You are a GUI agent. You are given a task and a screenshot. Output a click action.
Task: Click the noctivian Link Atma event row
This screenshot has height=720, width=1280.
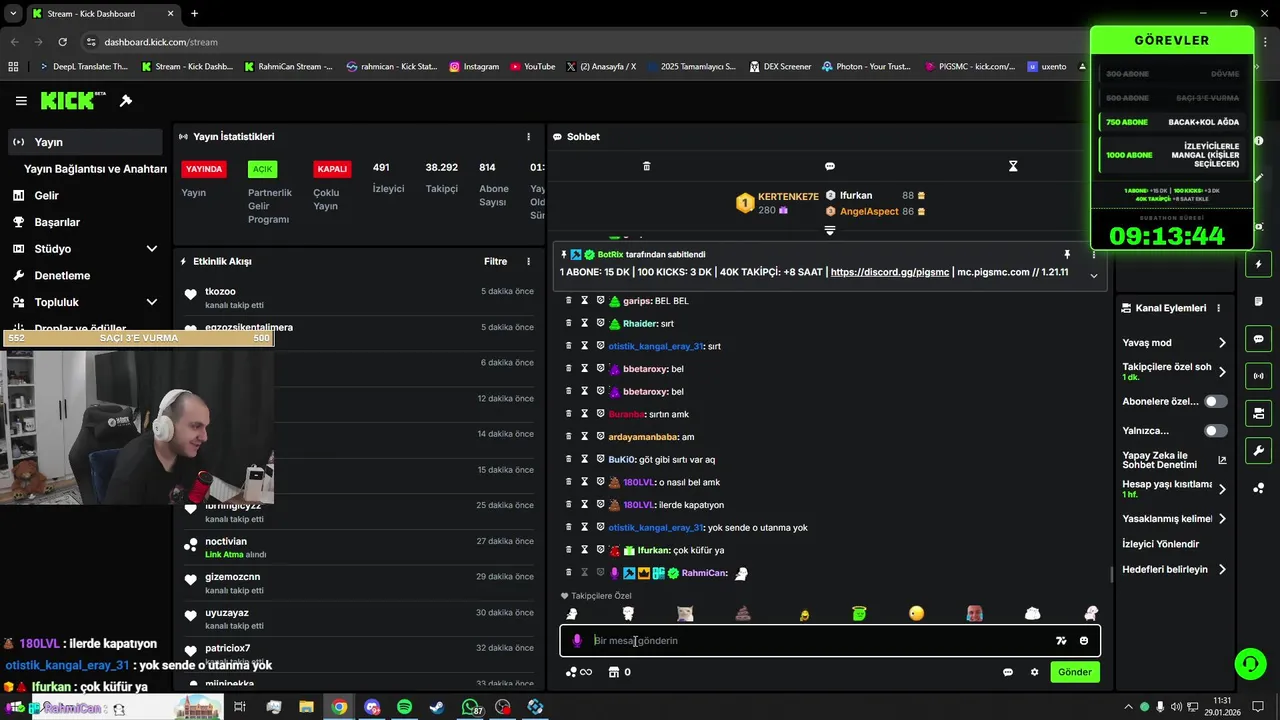point(360,548)
